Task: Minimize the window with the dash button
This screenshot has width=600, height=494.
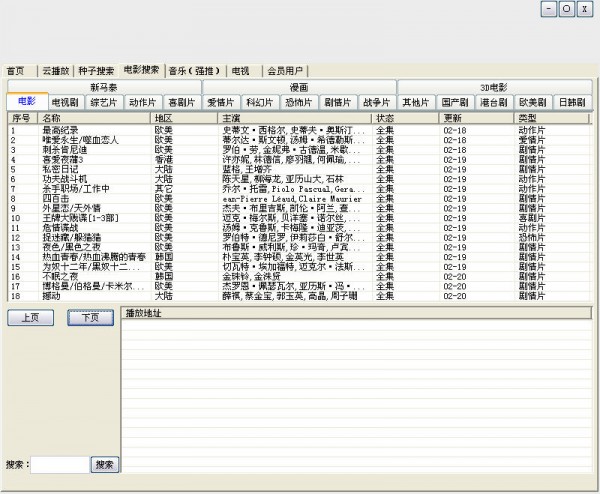Action: coord(549,9)
